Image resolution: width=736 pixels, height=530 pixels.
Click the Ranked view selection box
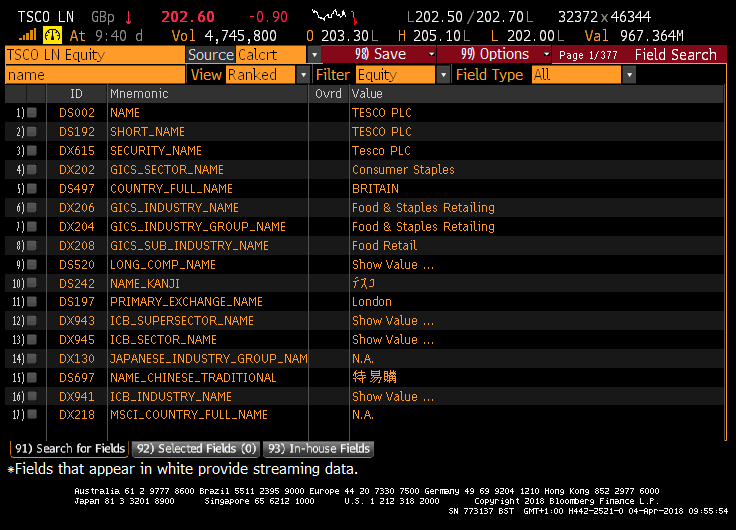pos(261,75)
